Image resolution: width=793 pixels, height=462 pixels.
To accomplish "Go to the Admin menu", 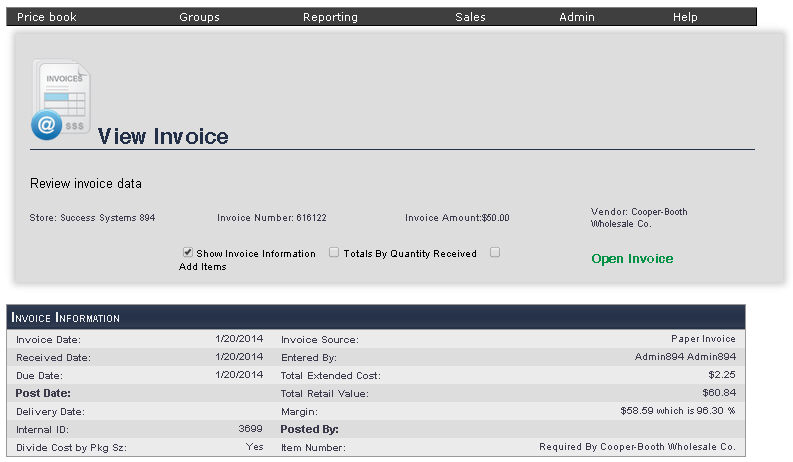I will pos(577,17).
